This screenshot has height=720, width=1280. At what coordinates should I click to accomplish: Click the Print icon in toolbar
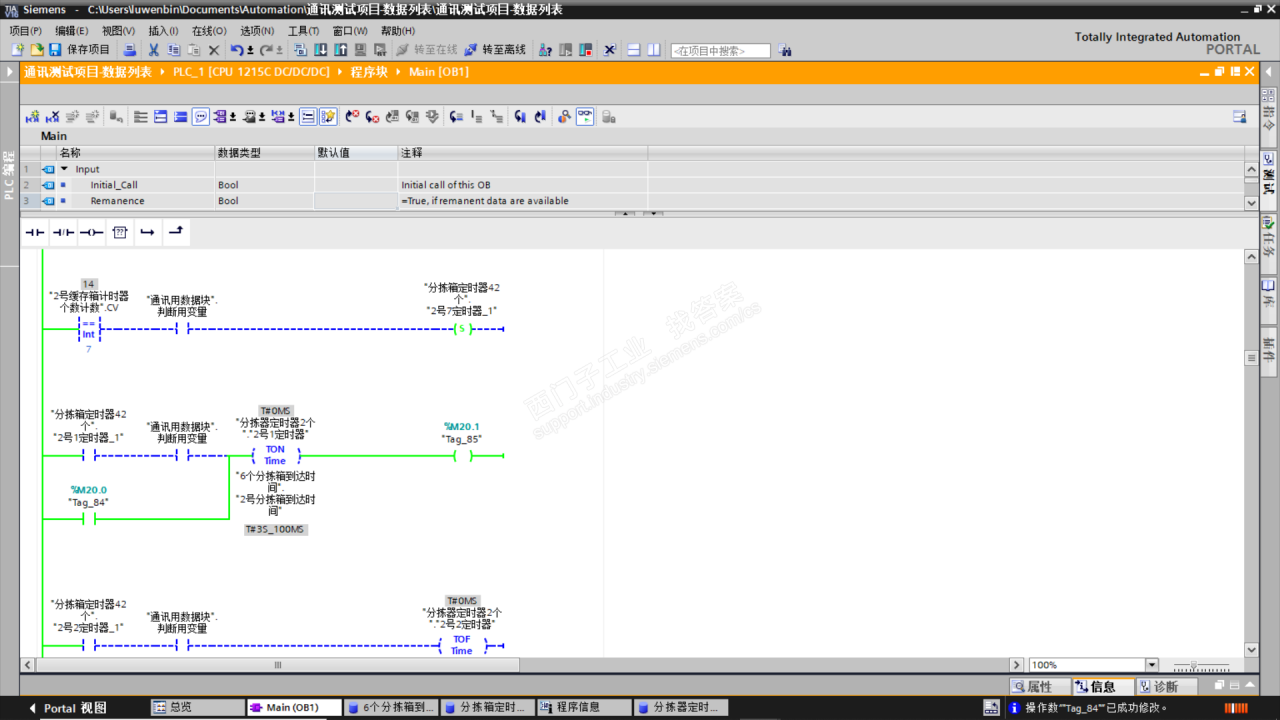(129, 50)
